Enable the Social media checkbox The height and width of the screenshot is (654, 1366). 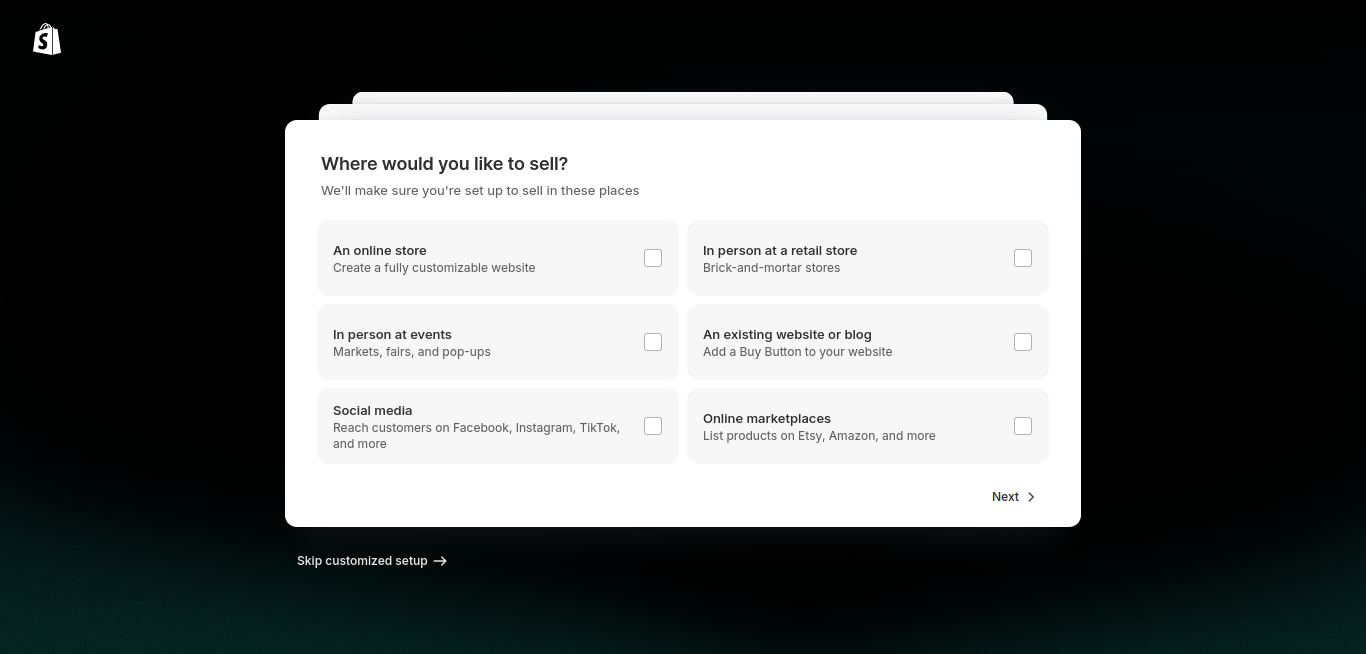click(653, 426)
